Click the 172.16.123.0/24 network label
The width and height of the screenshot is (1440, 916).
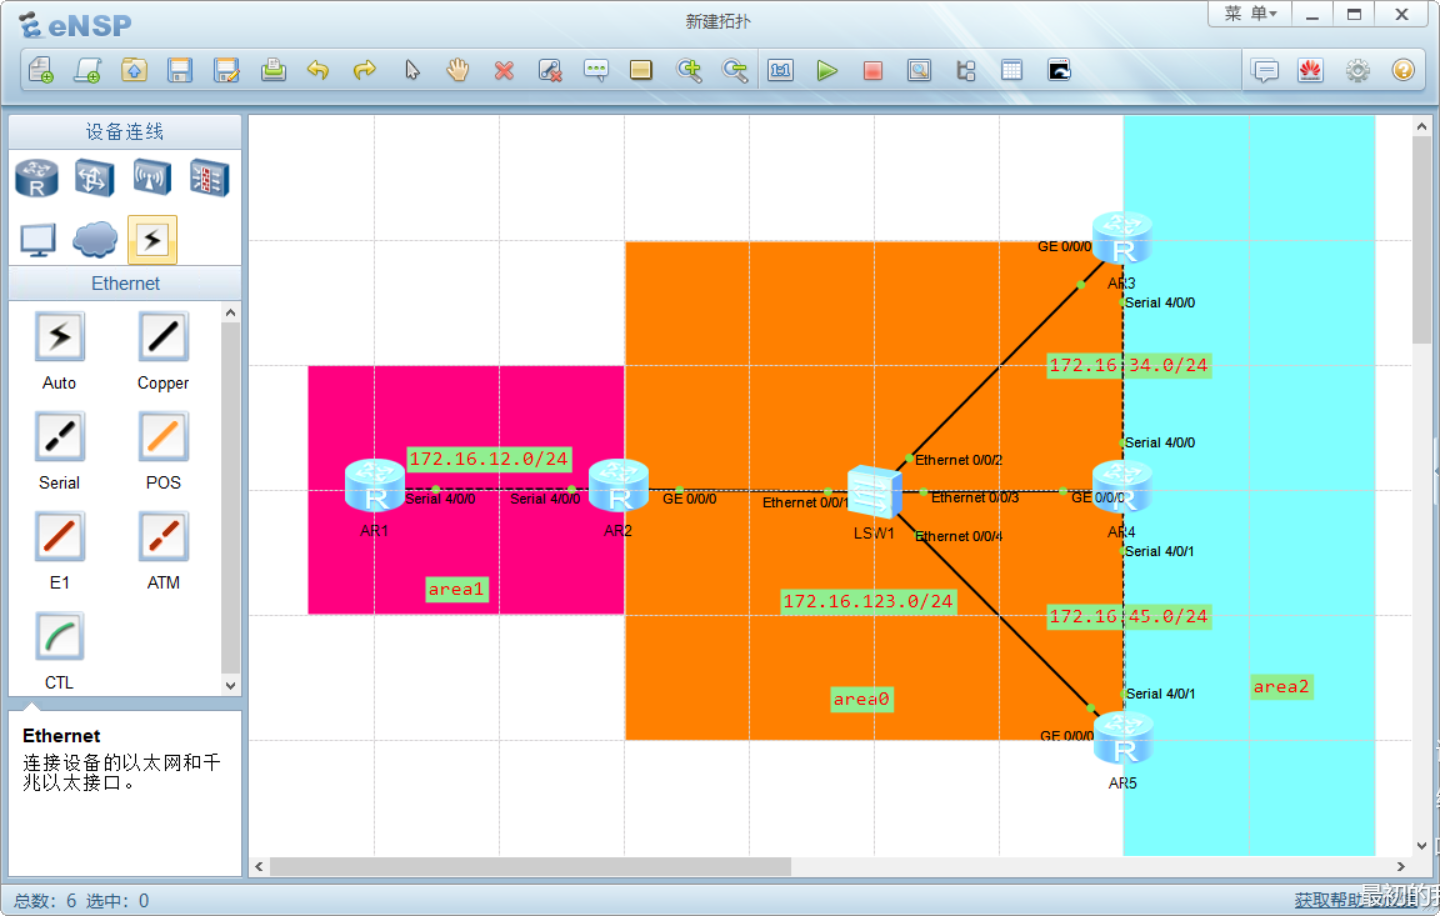tap(869, 601)
